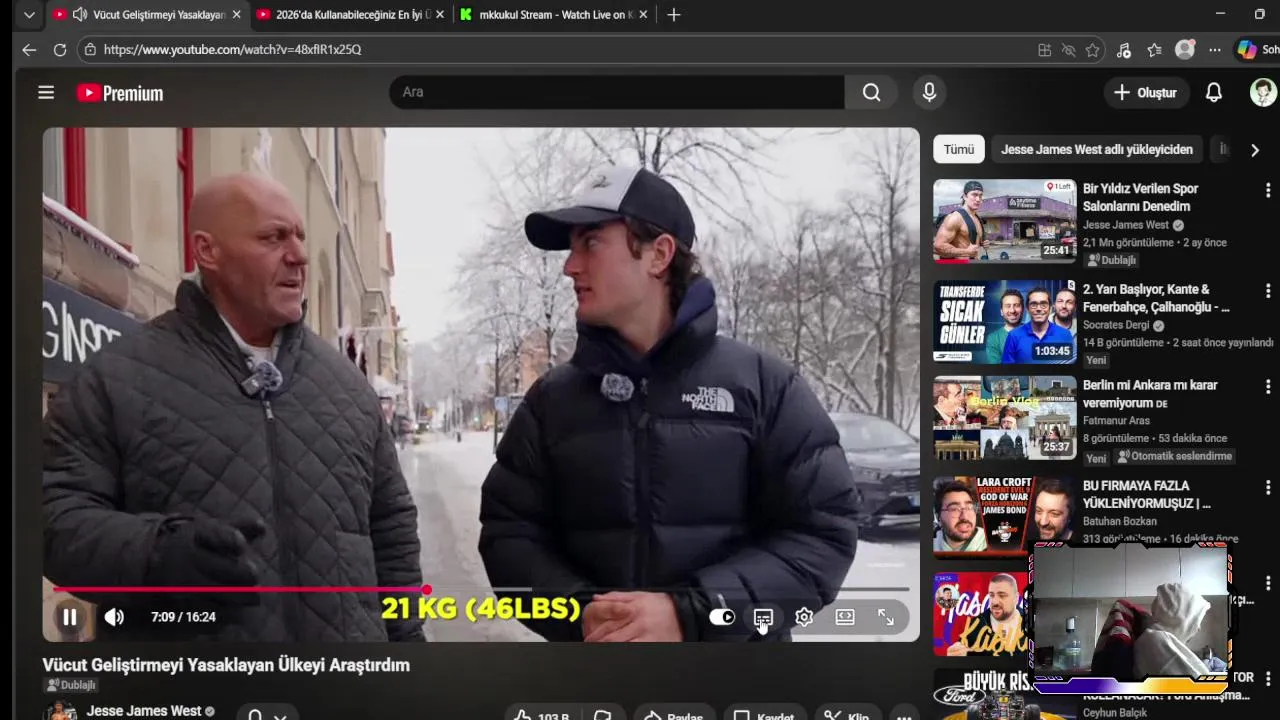Open BU FIRMAYA FAZLA YÜKLENİYORMUŞUZ video title

click(x=1147, y=495)
